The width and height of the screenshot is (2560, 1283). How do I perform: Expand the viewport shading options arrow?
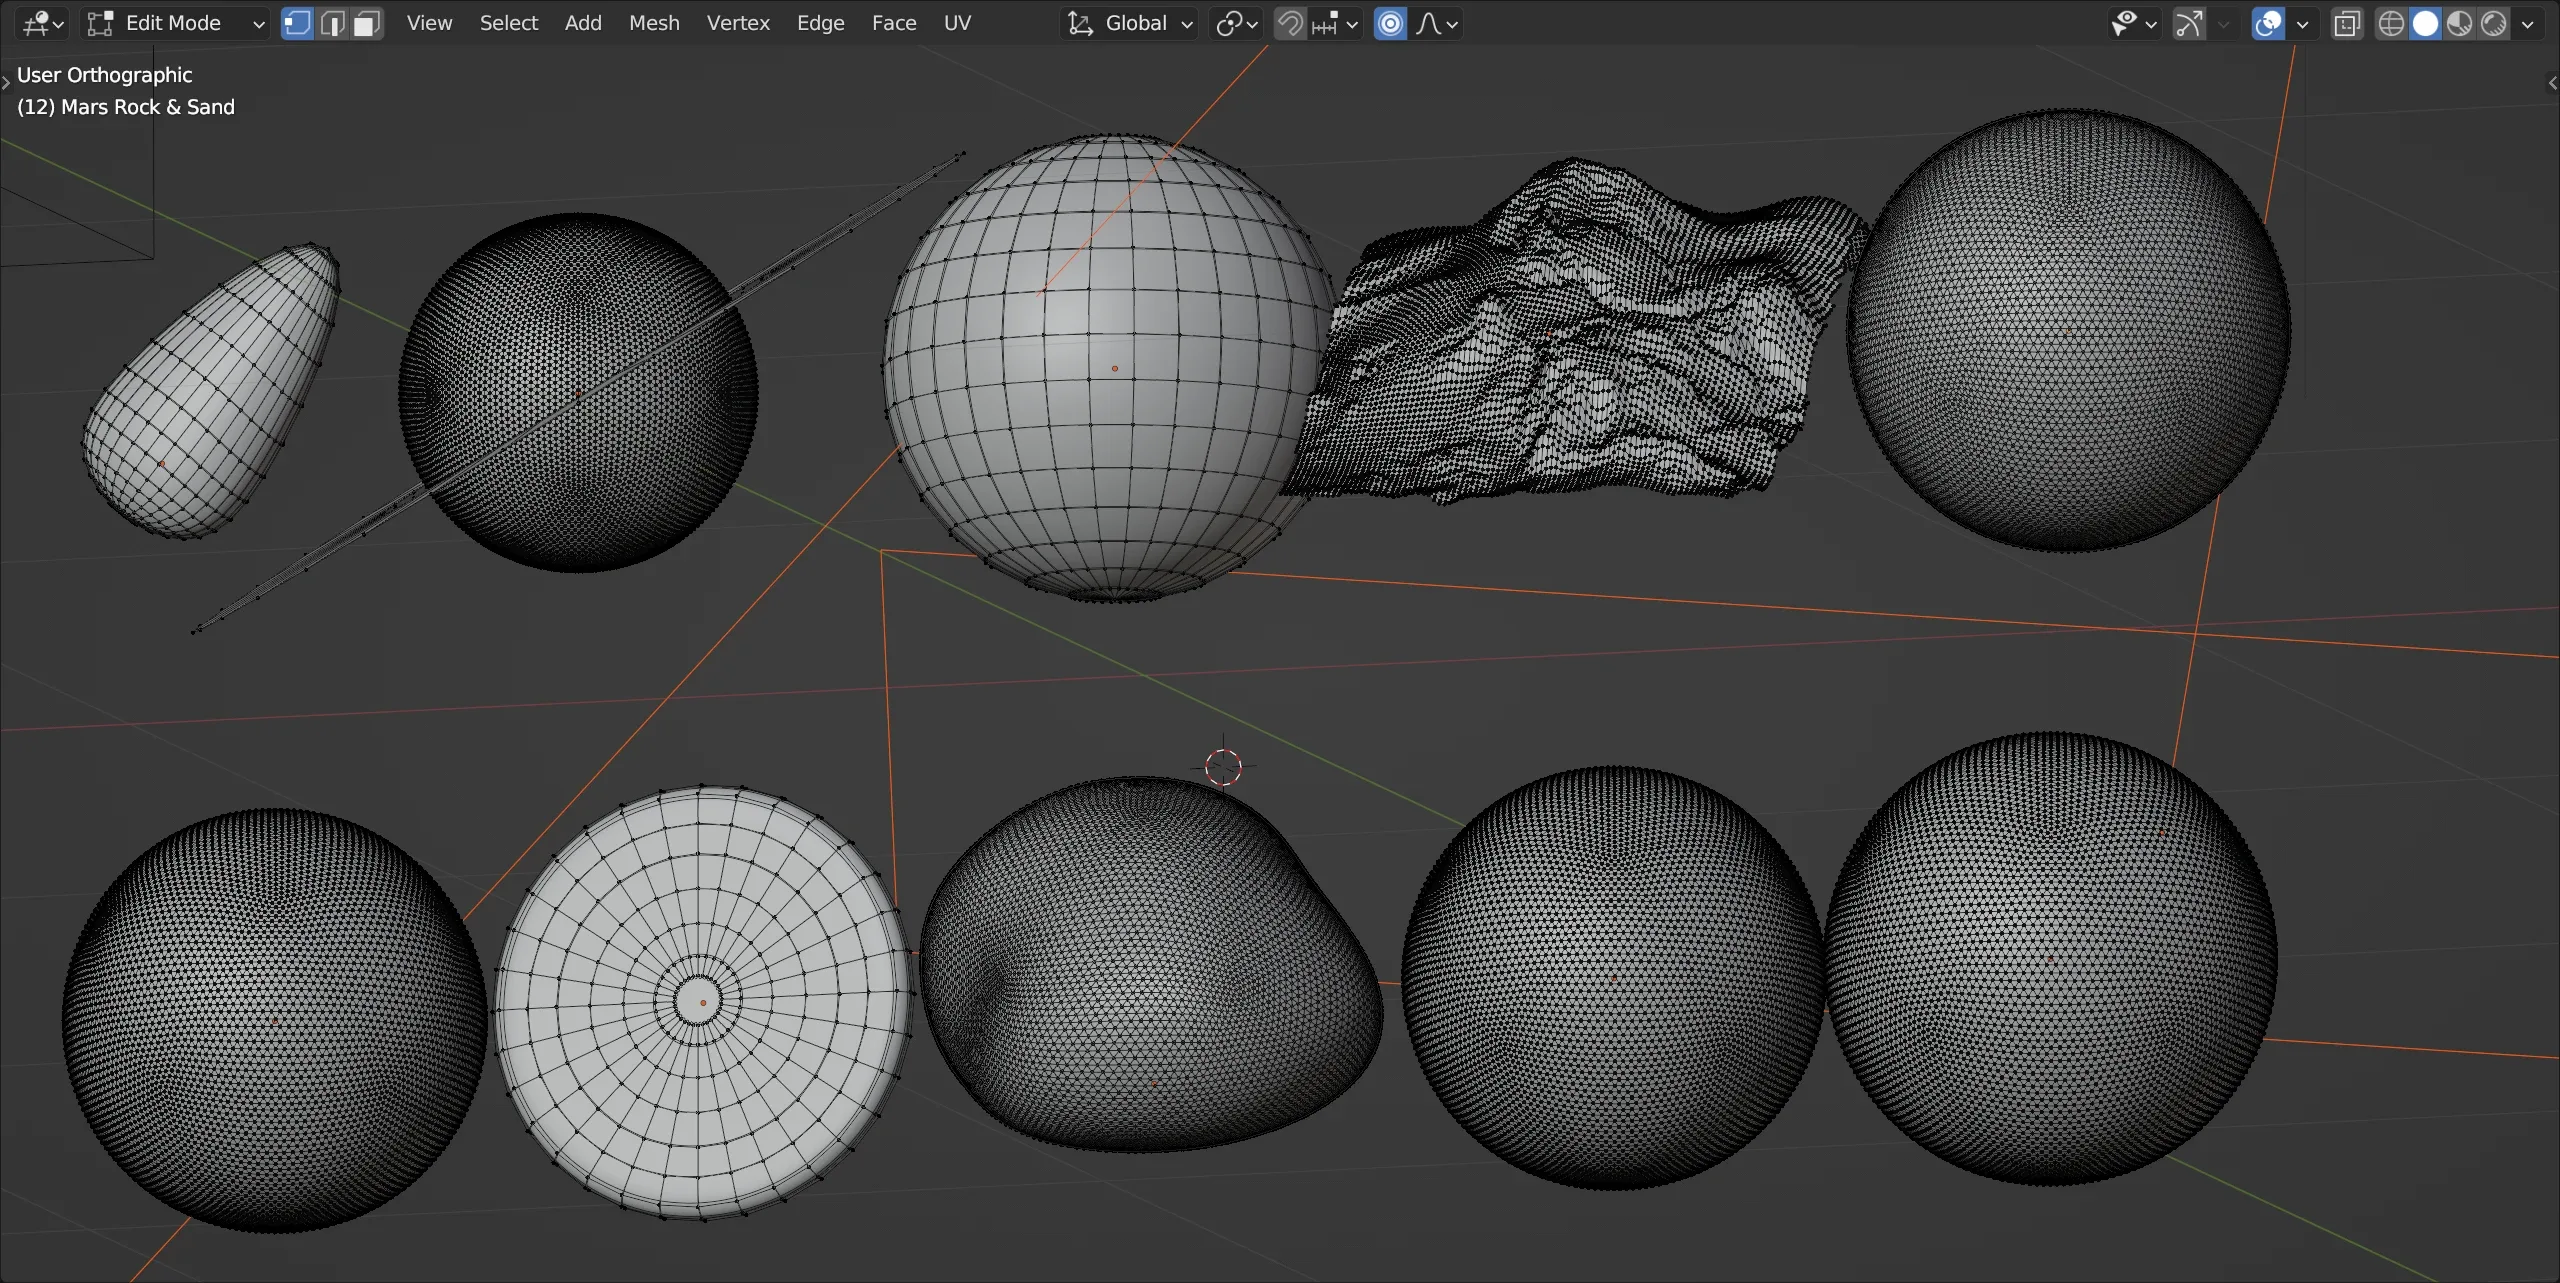[x=2527, y=23]
